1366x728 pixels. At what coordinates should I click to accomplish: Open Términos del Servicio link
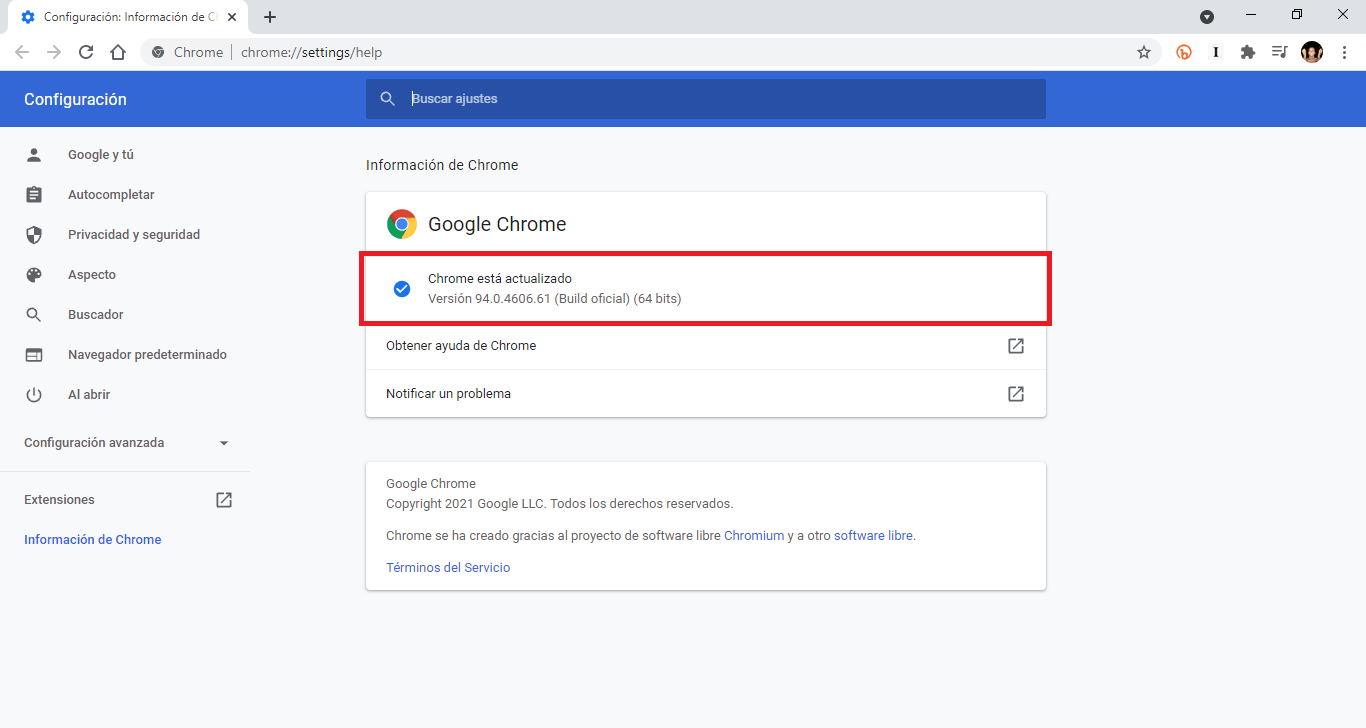point(448,568)
